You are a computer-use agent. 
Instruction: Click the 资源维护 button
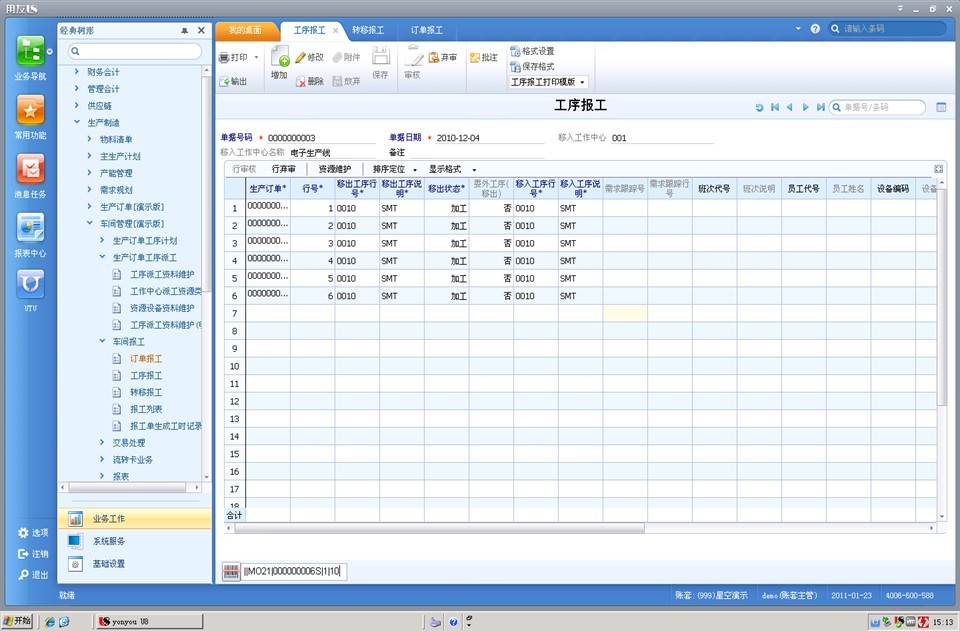point(334,169)
